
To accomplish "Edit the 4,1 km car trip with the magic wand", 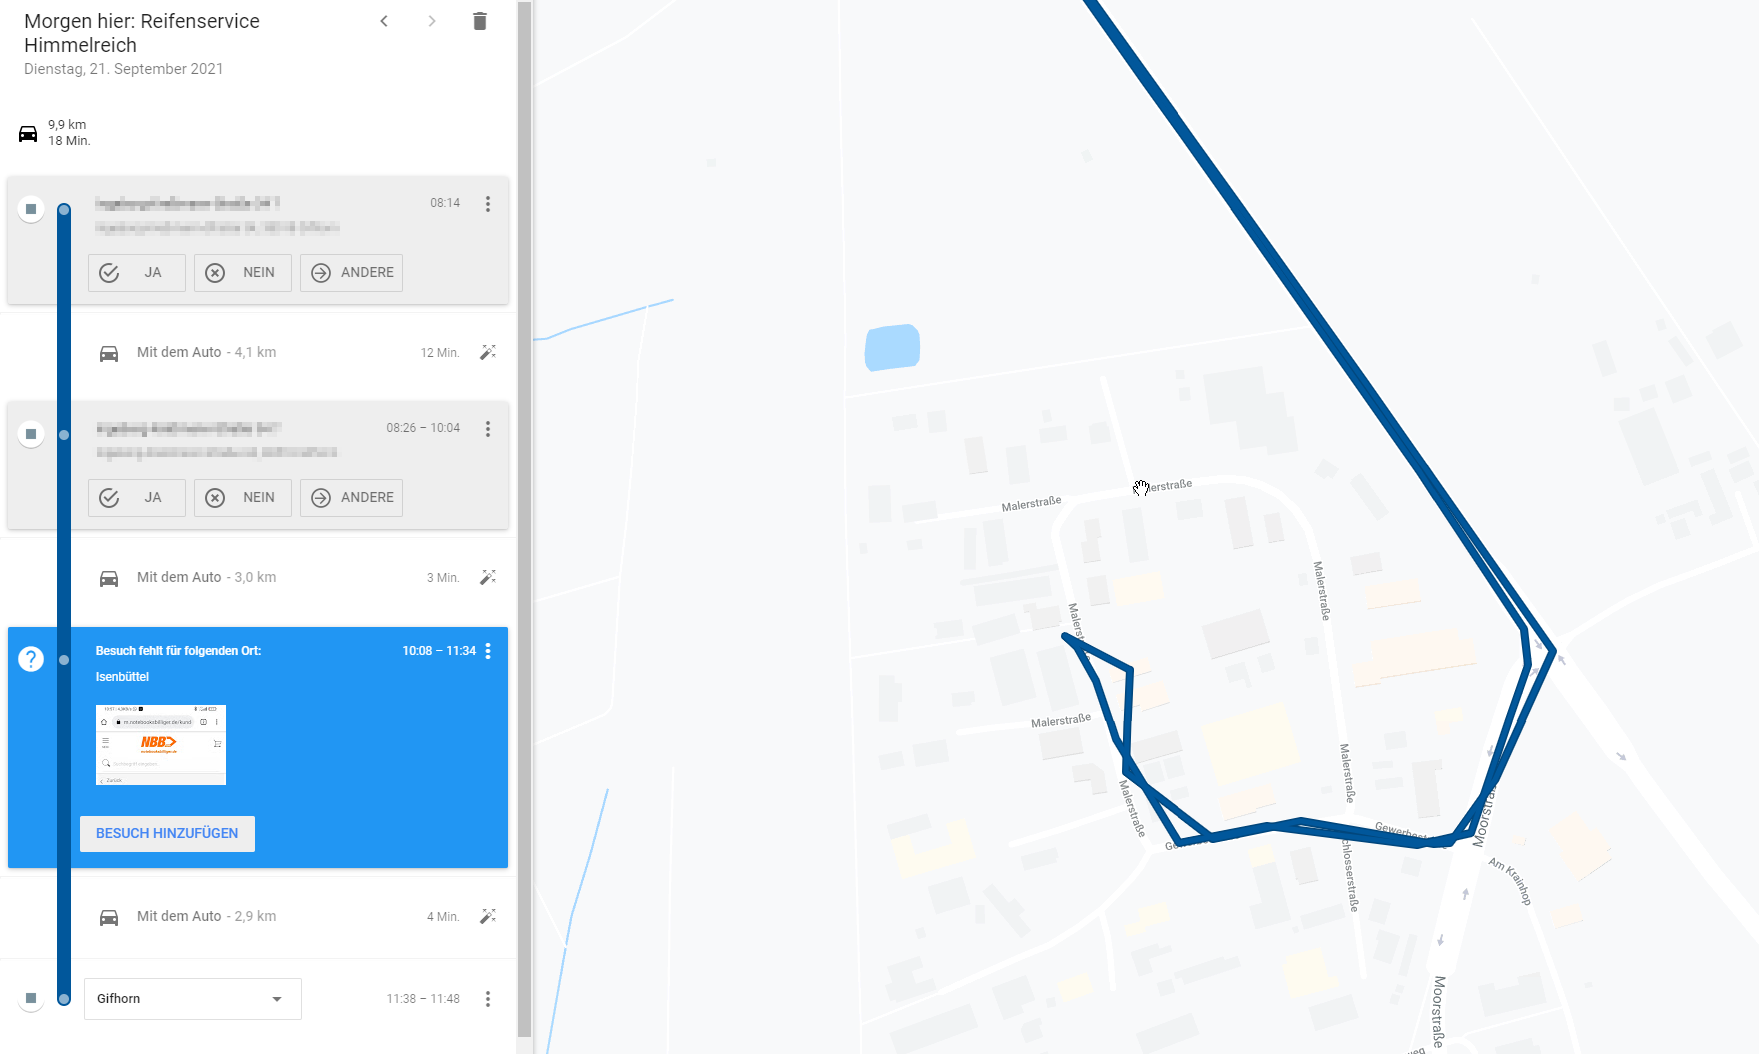I will (488, 352).
